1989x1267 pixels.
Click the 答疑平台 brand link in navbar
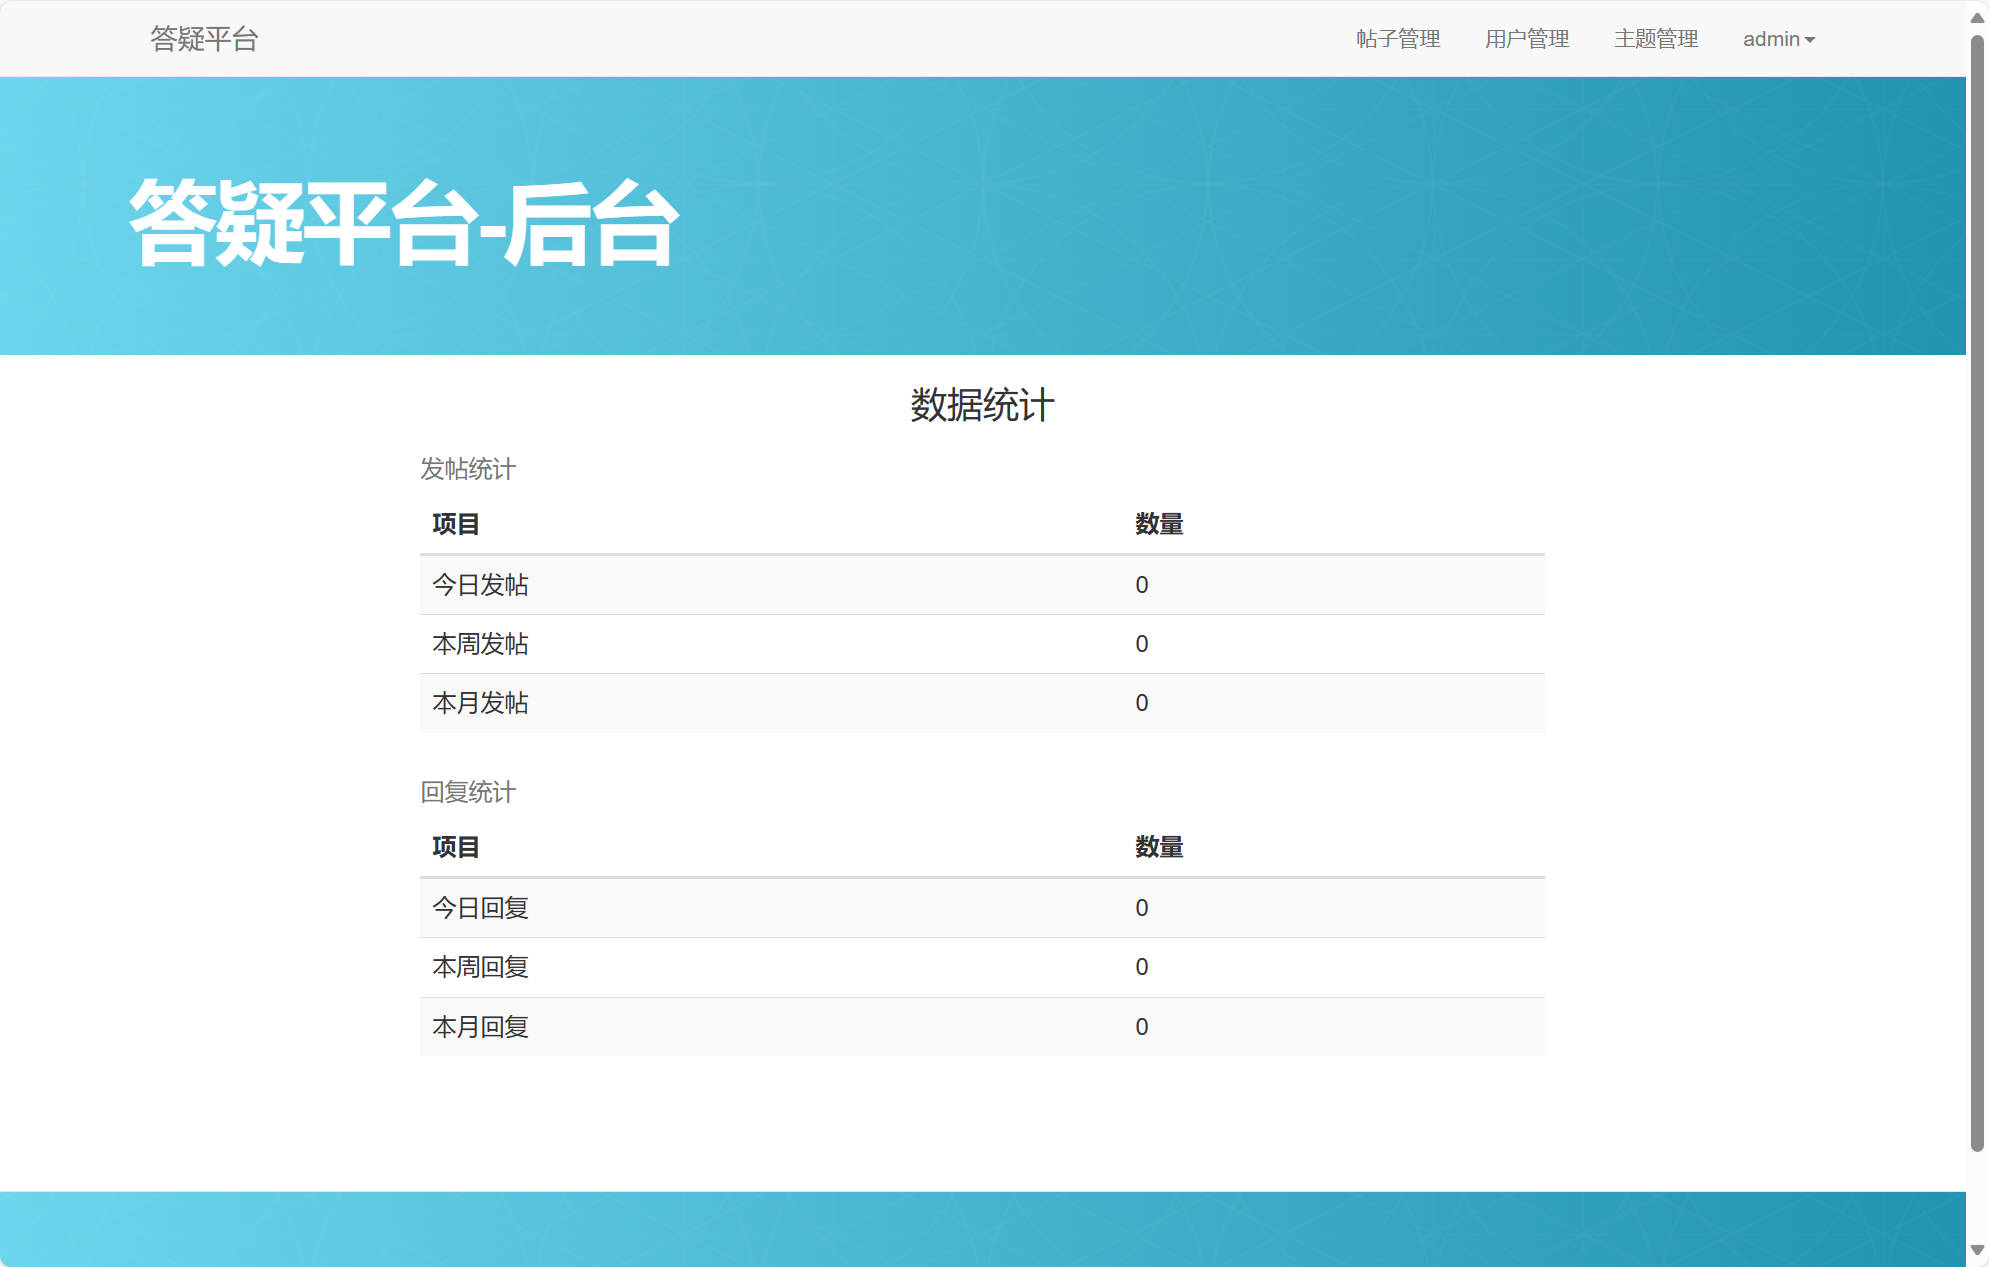click(x=203, y=39)
